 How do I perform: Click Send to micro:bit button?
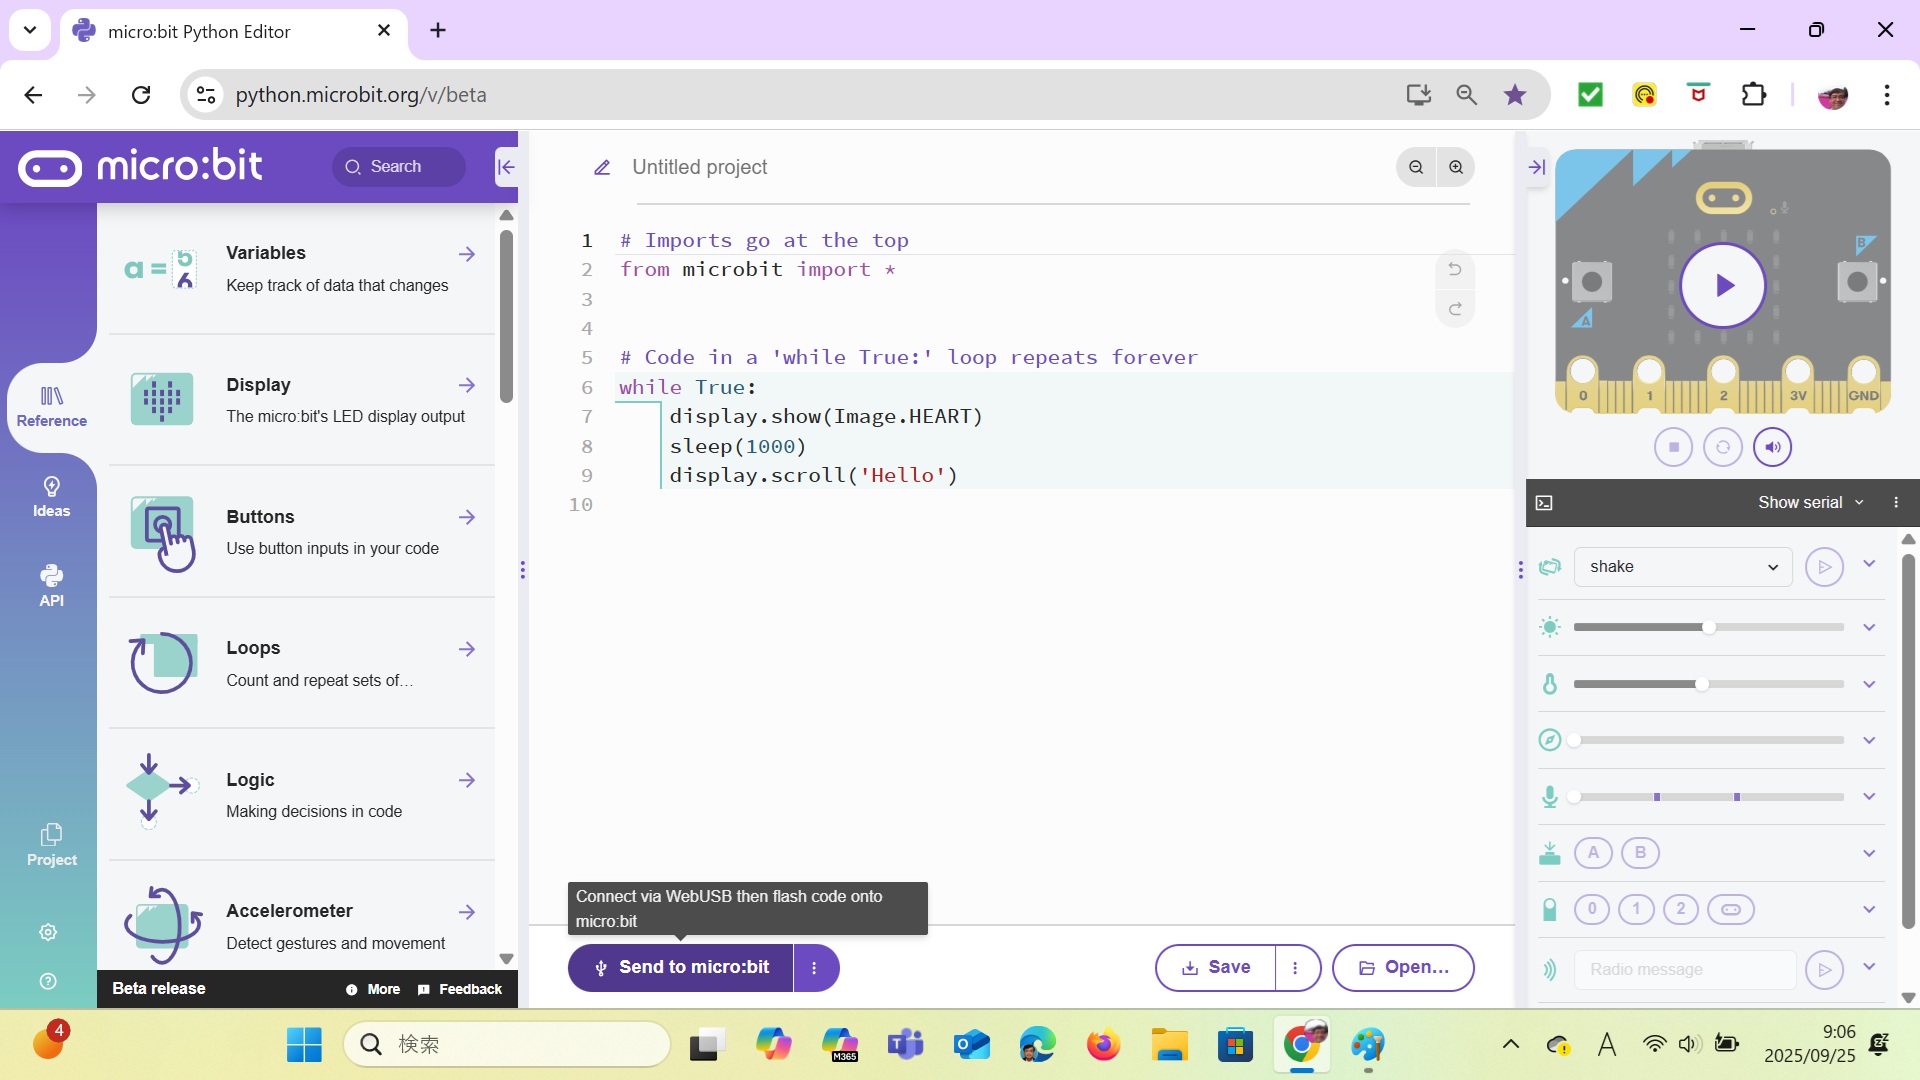pyautogui.click(x=681, y=968)
